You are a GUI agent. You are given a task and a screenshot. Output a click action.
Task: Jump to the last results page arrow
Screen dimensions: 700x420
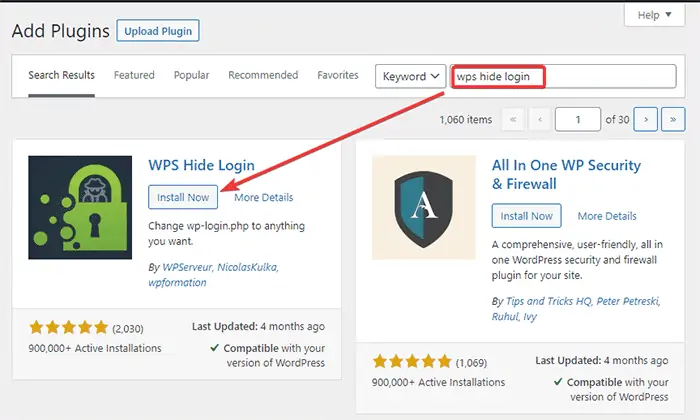(673, 119)
